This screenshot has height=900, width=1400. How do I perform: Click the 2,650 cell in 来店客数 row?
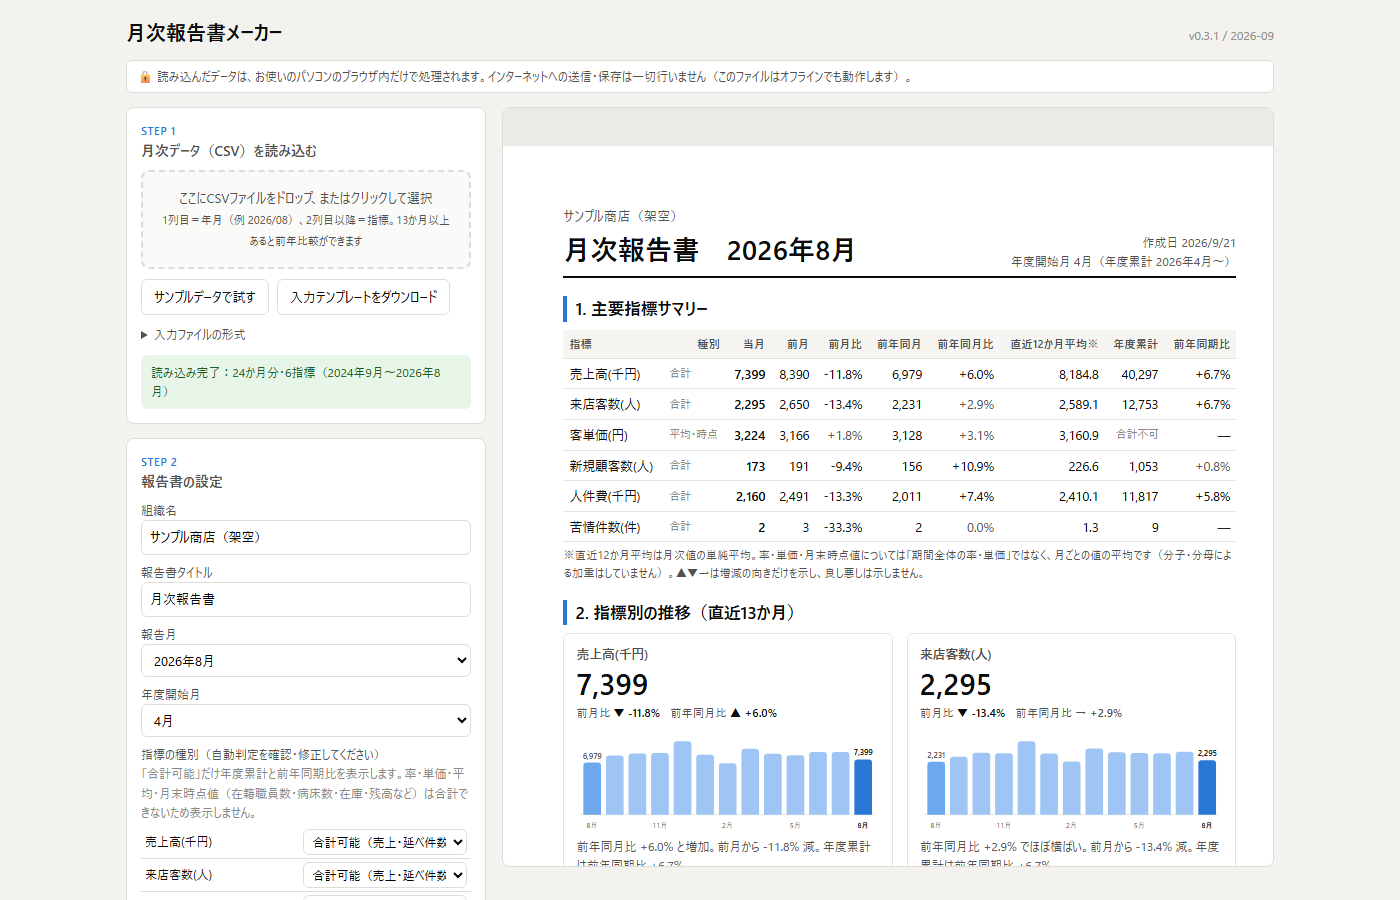click(x=794, y=405)
